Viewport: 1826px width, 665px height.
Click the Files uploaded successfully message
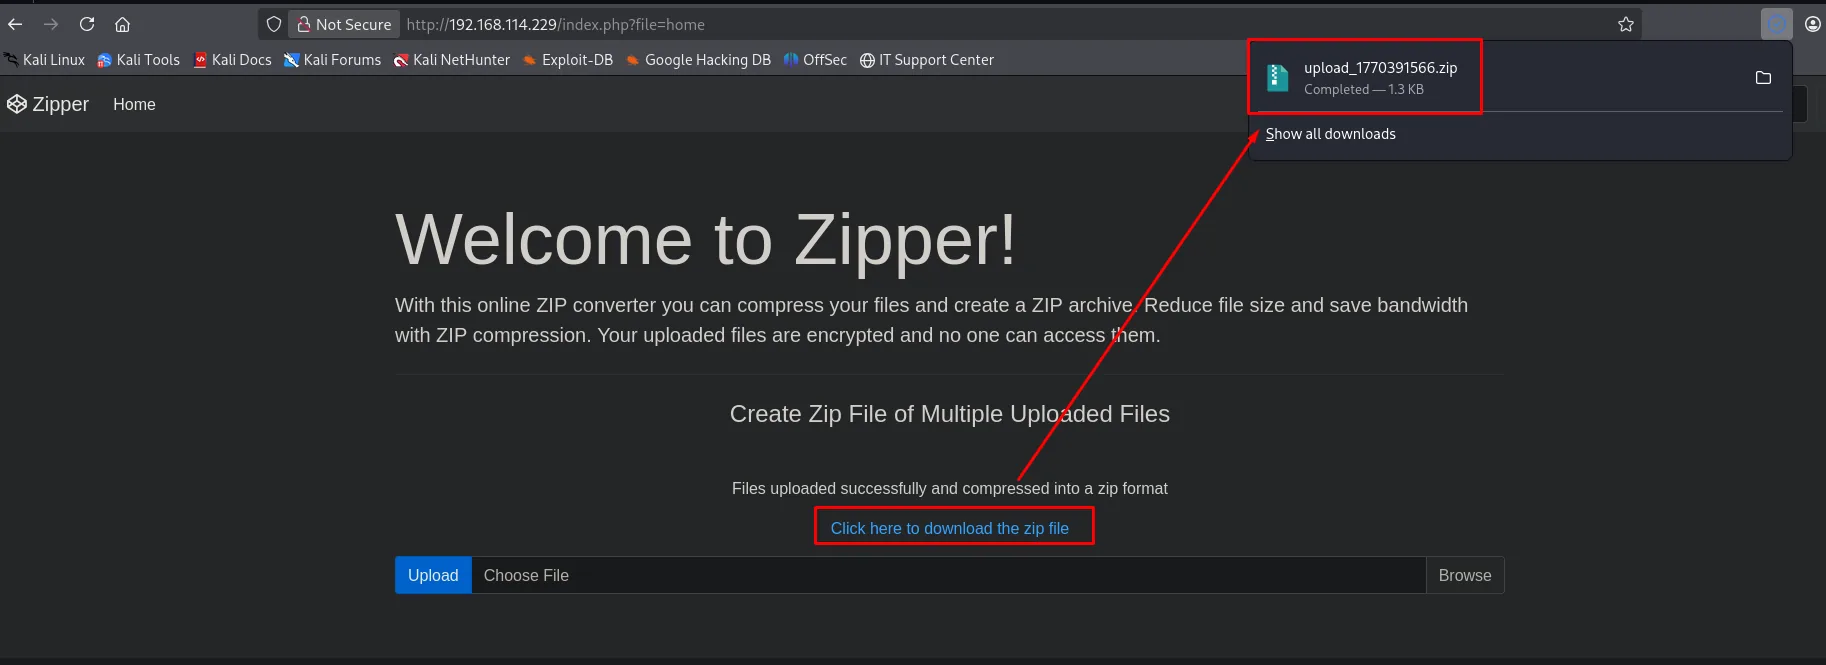click(x=950, y=488)
